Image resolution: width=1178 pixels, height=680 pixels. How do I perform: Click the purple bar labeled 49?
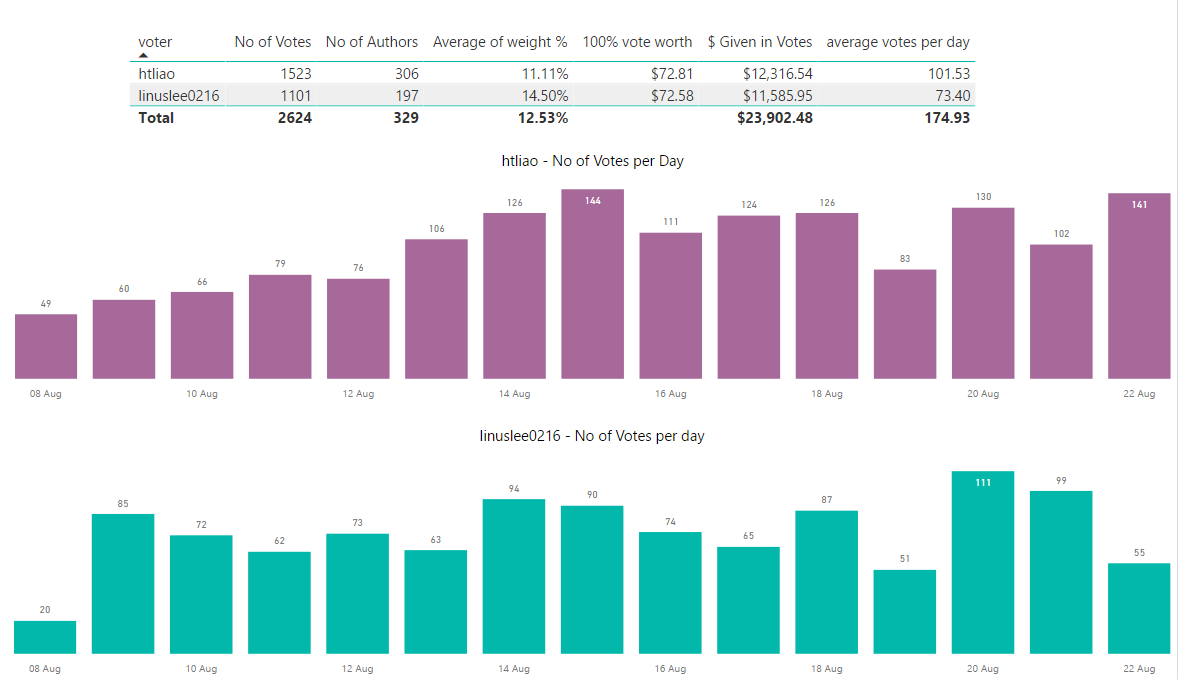pyautogui.click(x=46, y=347)
